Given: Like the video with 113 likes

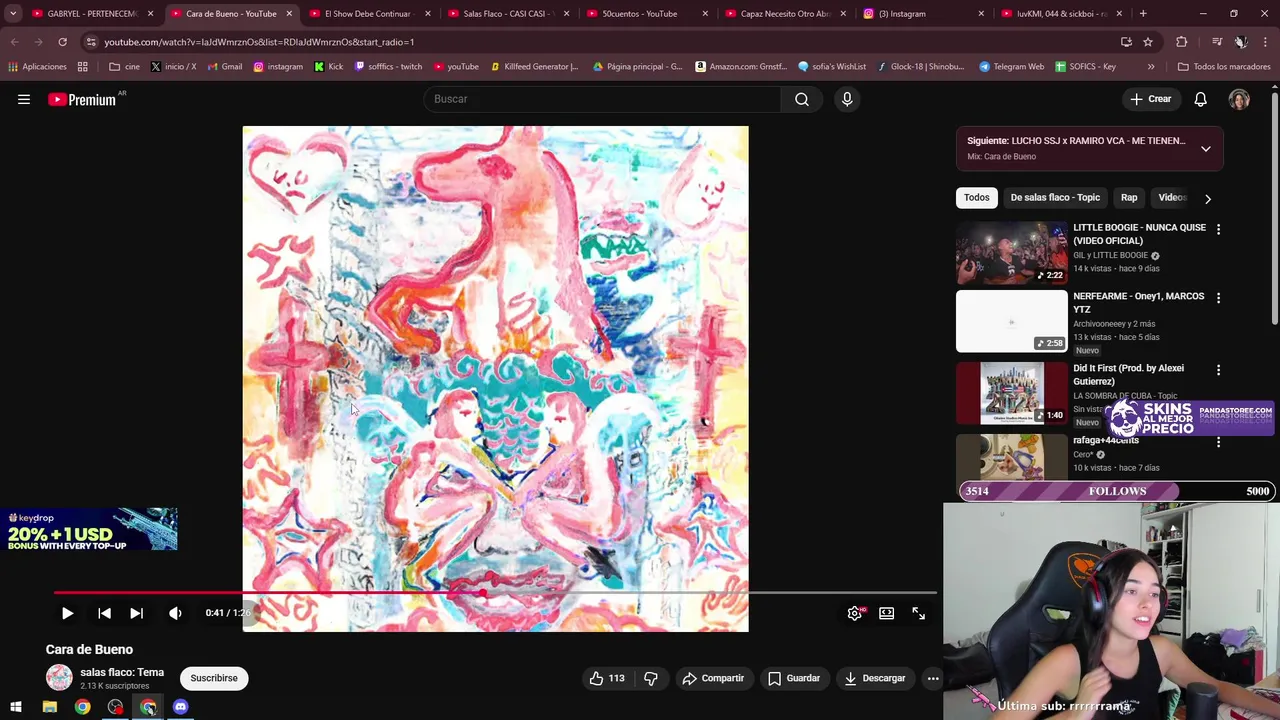Looking at the screenshot, I should (606, 678).
